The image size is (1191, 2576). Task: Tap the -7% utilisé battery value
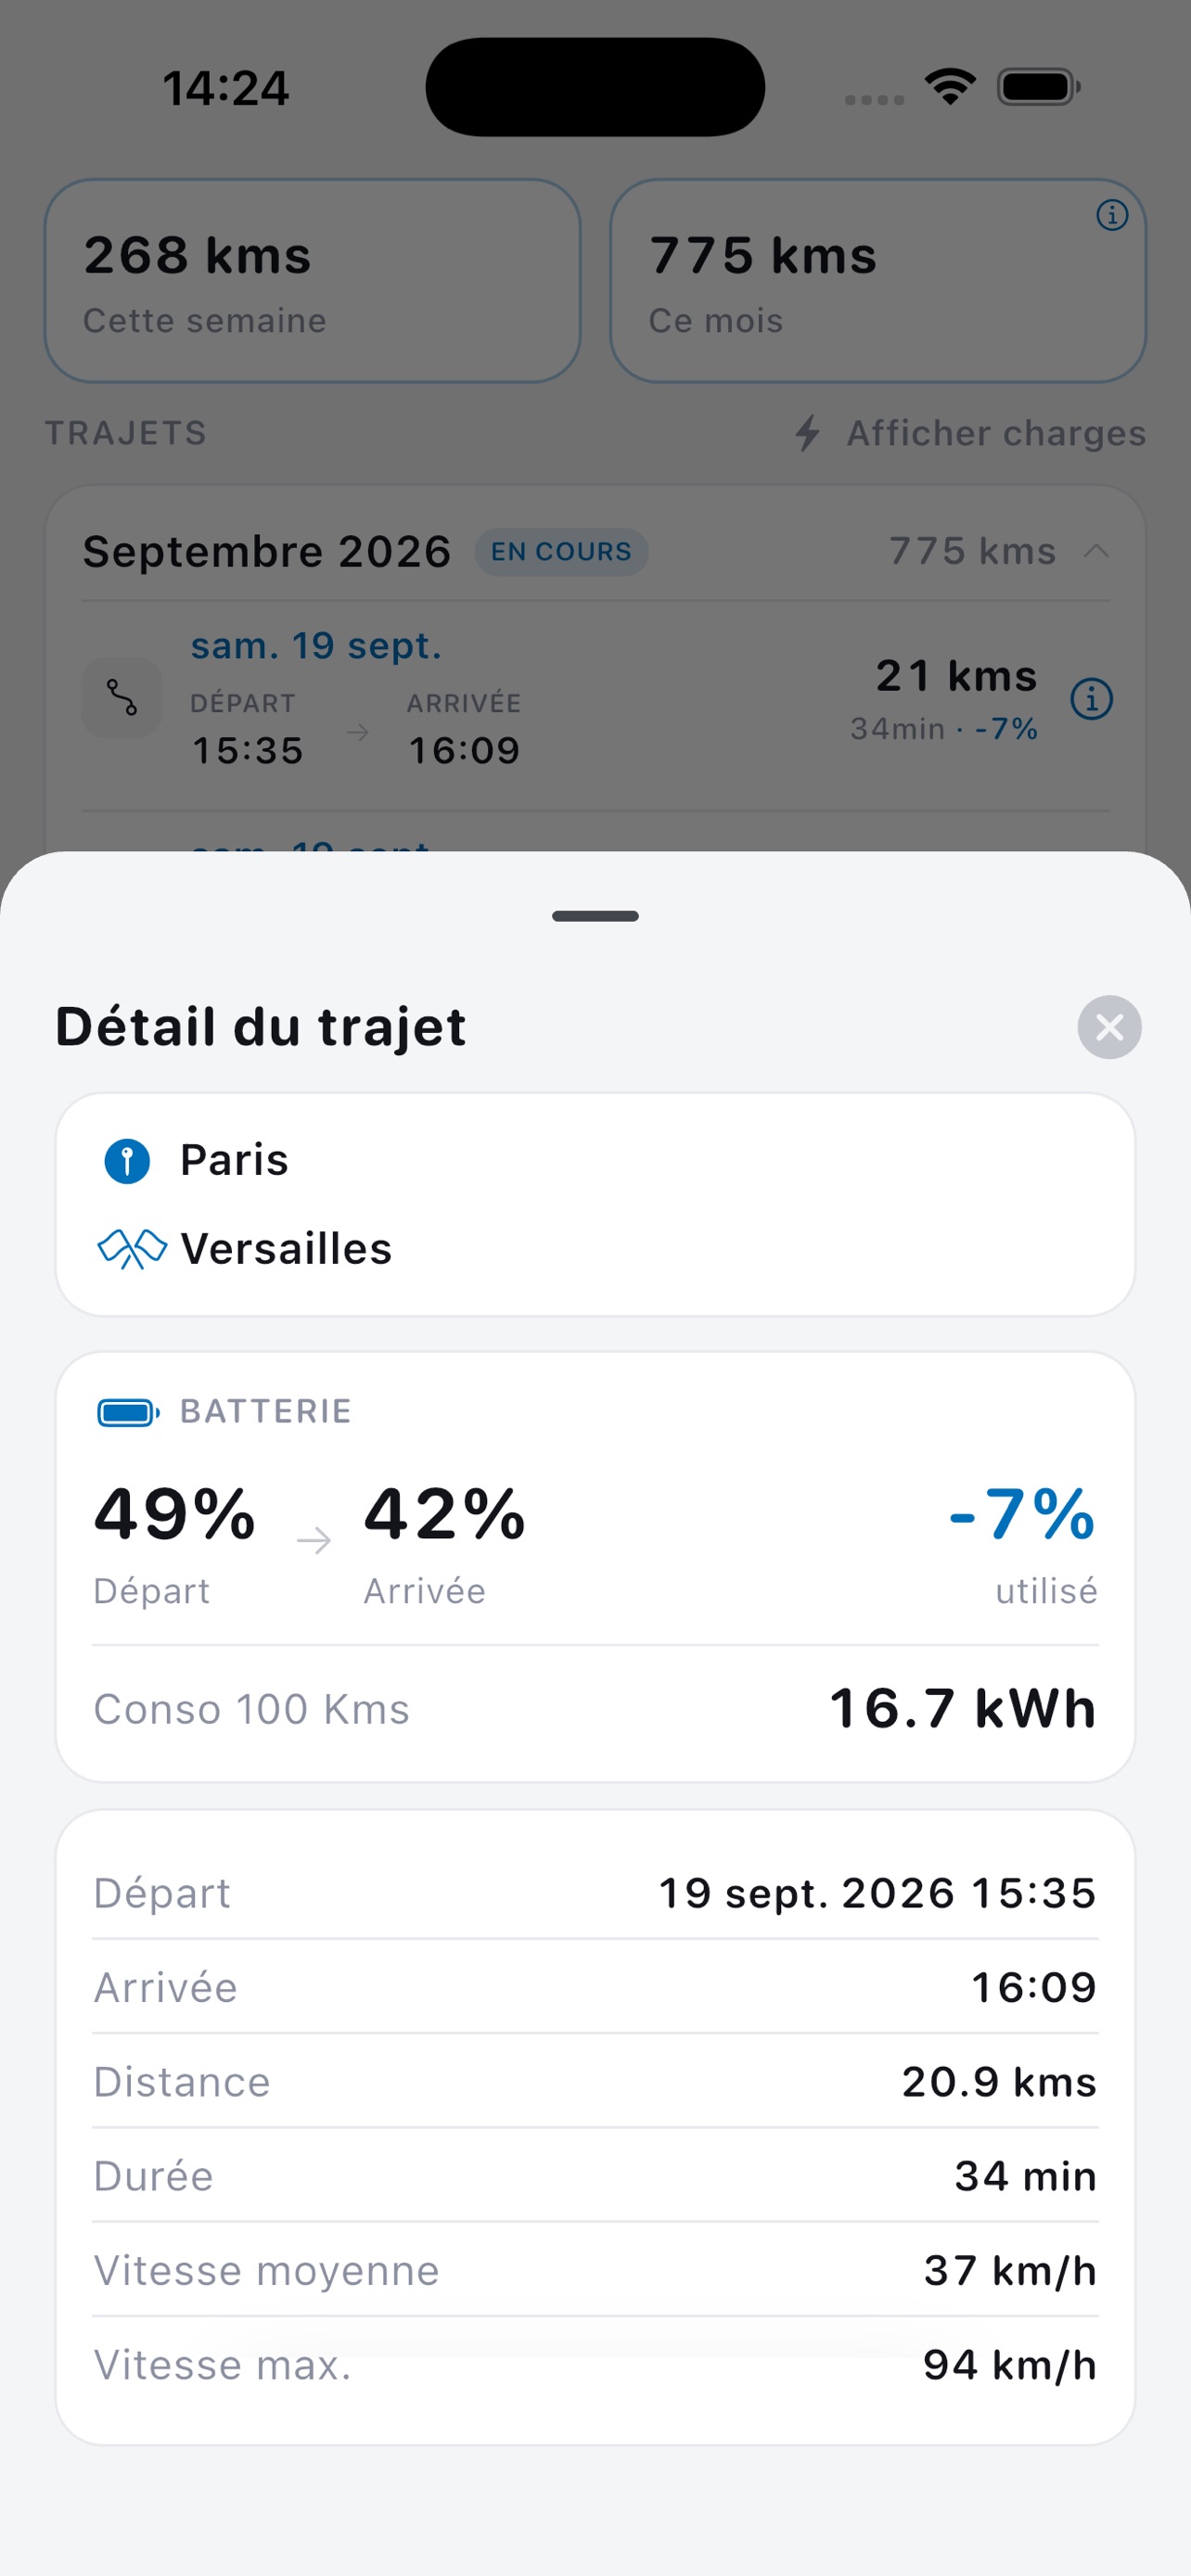click(1022, 1544)
